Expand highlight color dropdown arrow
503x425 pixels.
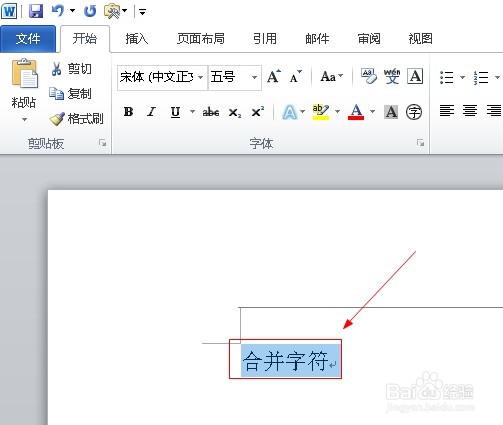point(337,111)
